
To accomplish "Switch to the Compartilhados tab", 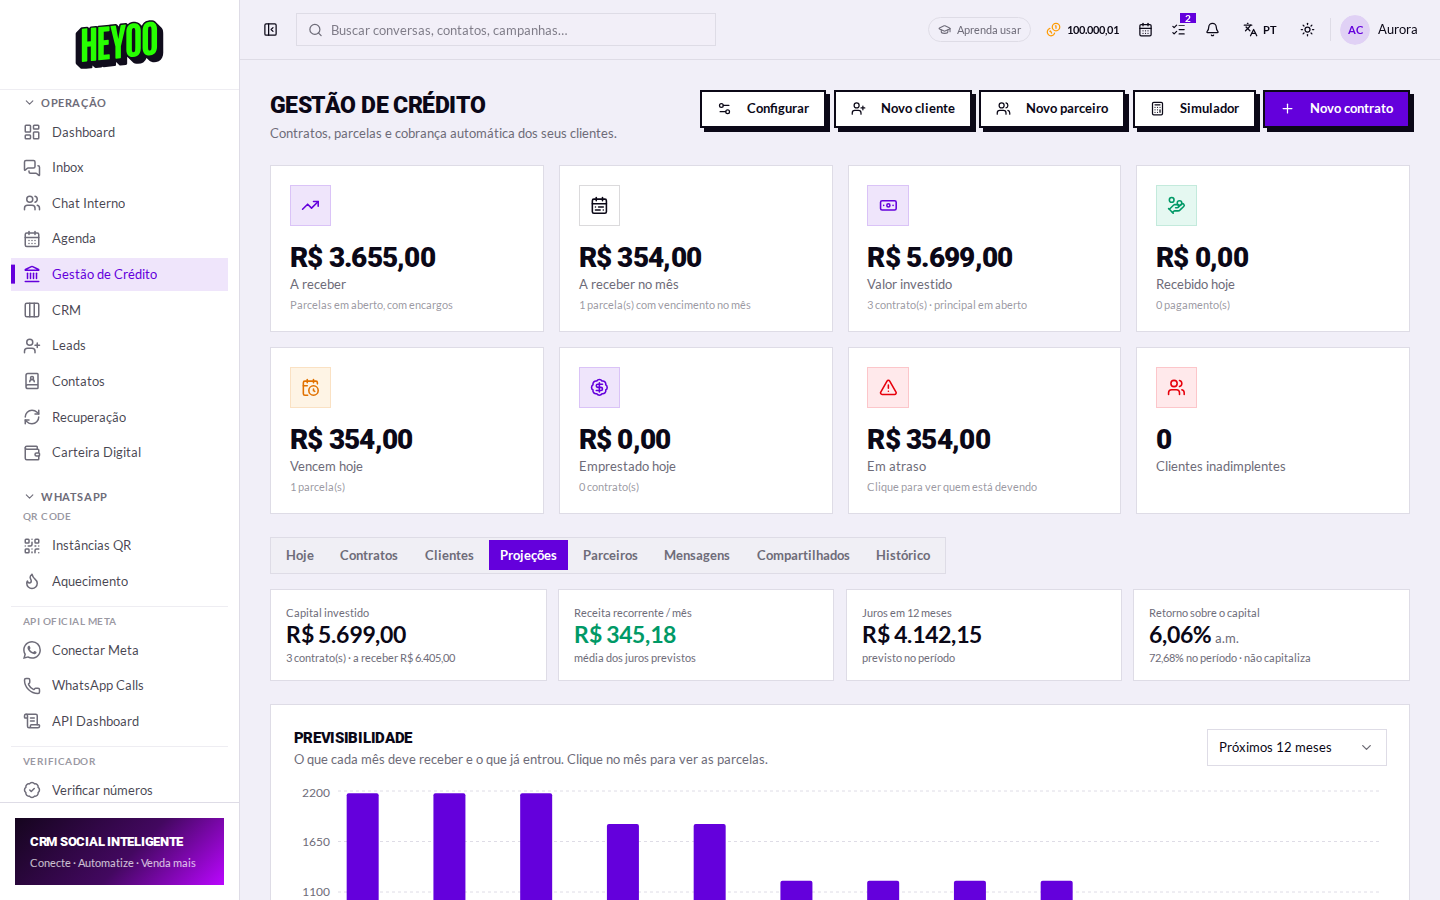I will pos(803,555).
